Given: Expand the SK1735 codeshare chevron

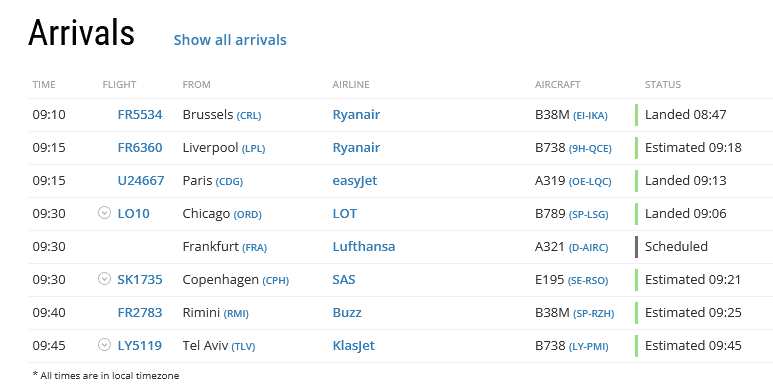Looking at the screenshot, I should 104,279.
